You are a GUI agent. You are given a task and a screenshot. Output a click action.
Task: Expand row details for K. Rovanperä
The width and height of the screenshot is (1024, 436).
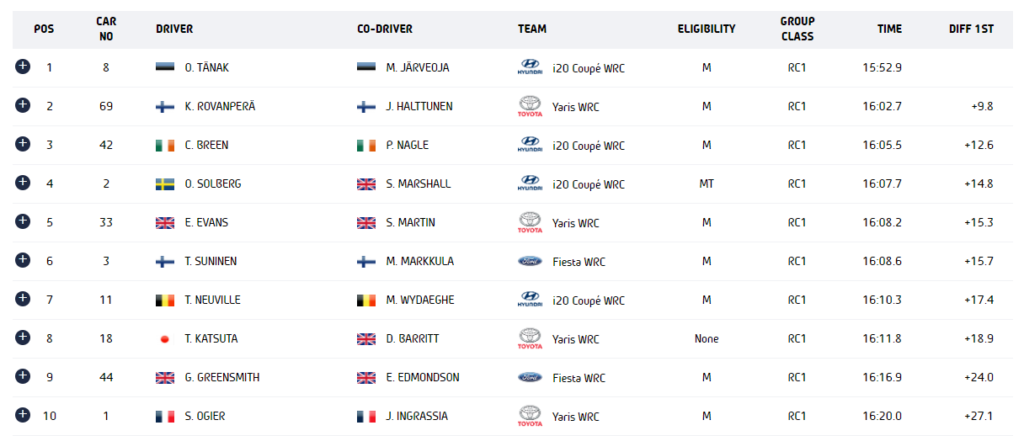(x=22, y=105)
